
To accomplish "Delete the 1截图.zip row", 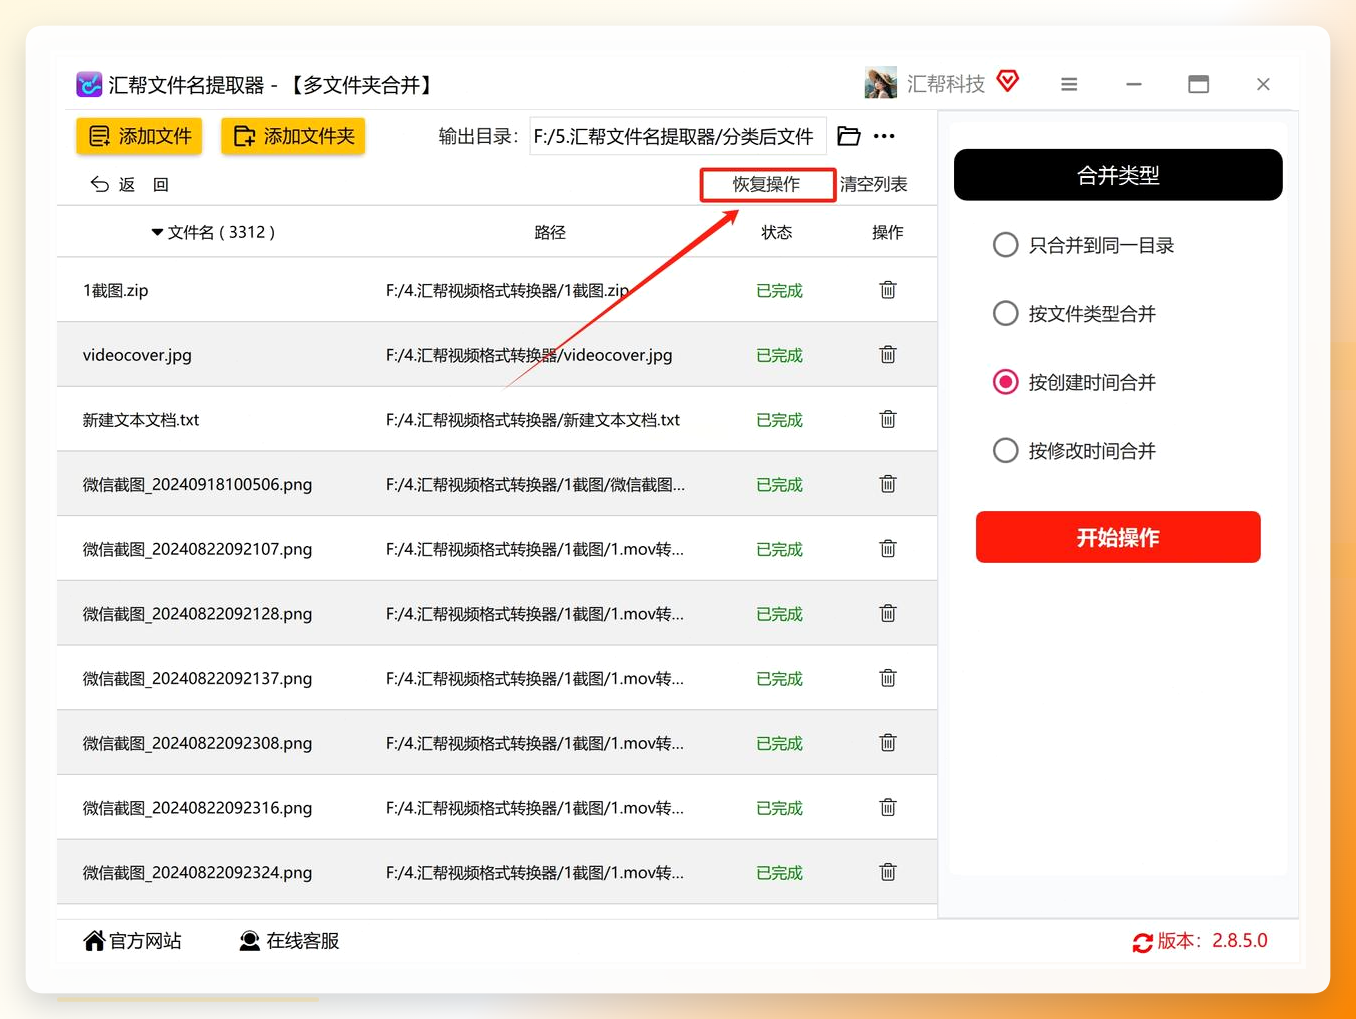I will click(887, 290).
